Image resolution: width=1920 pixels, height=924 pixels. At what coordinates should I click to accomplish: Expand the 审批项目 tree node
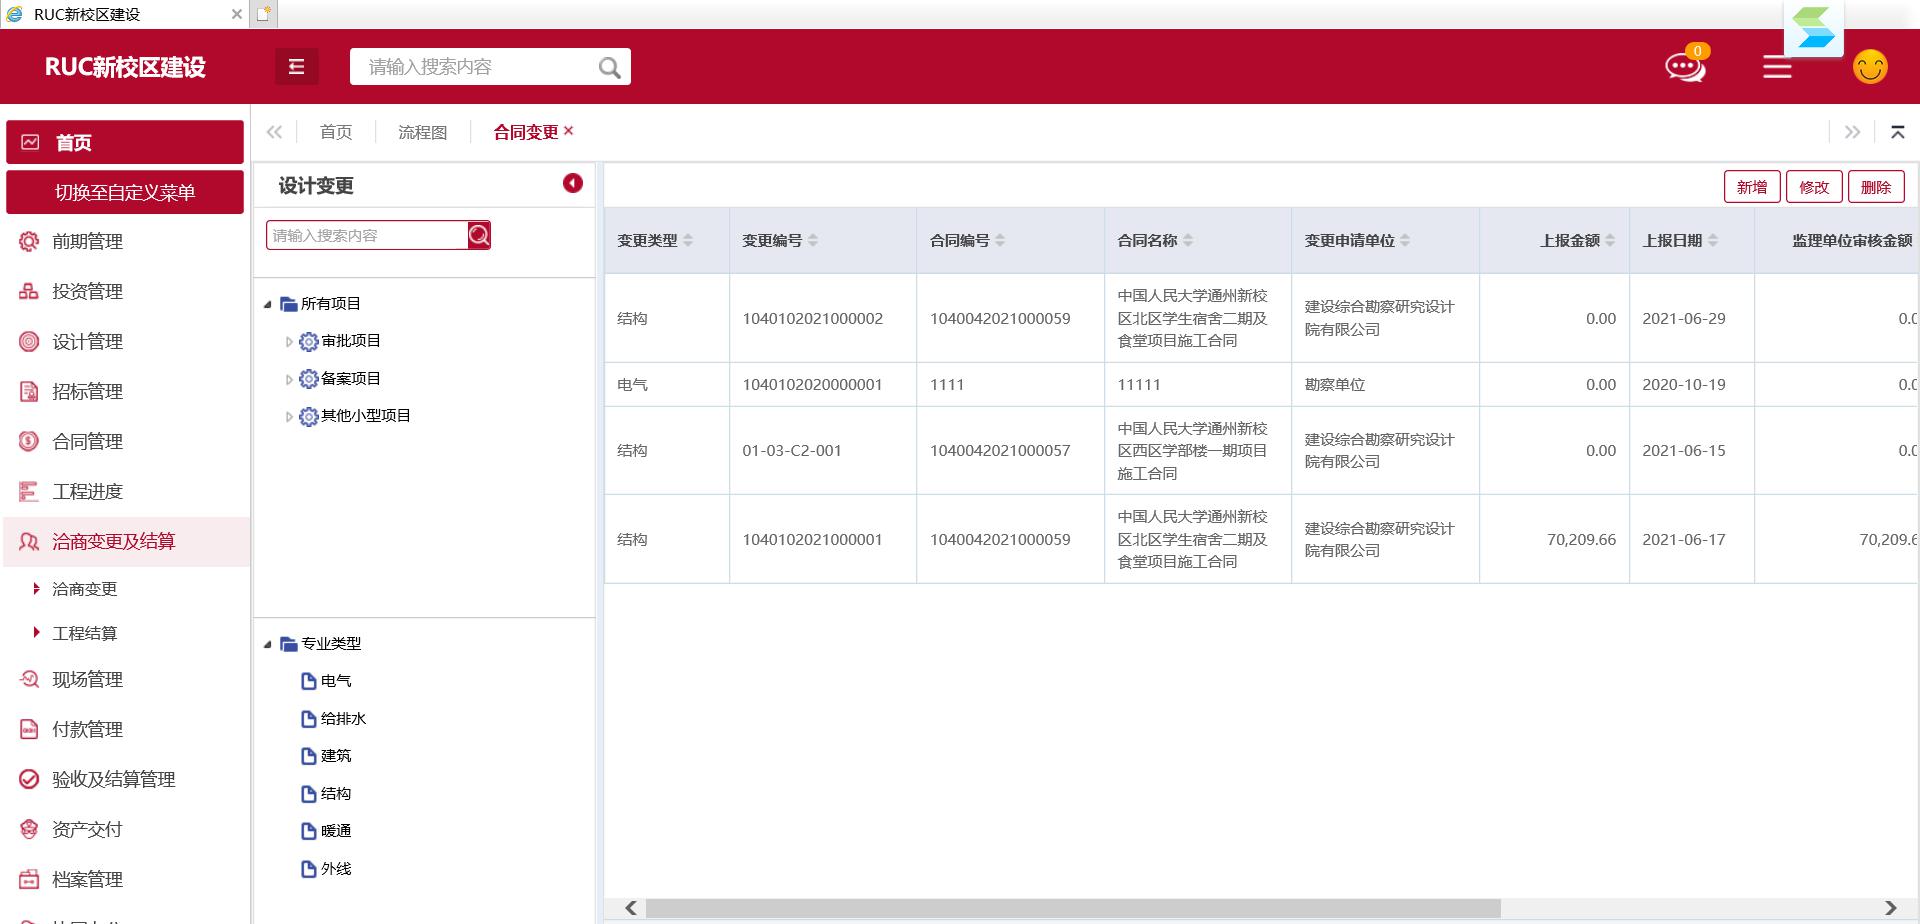tap(289, 342)
